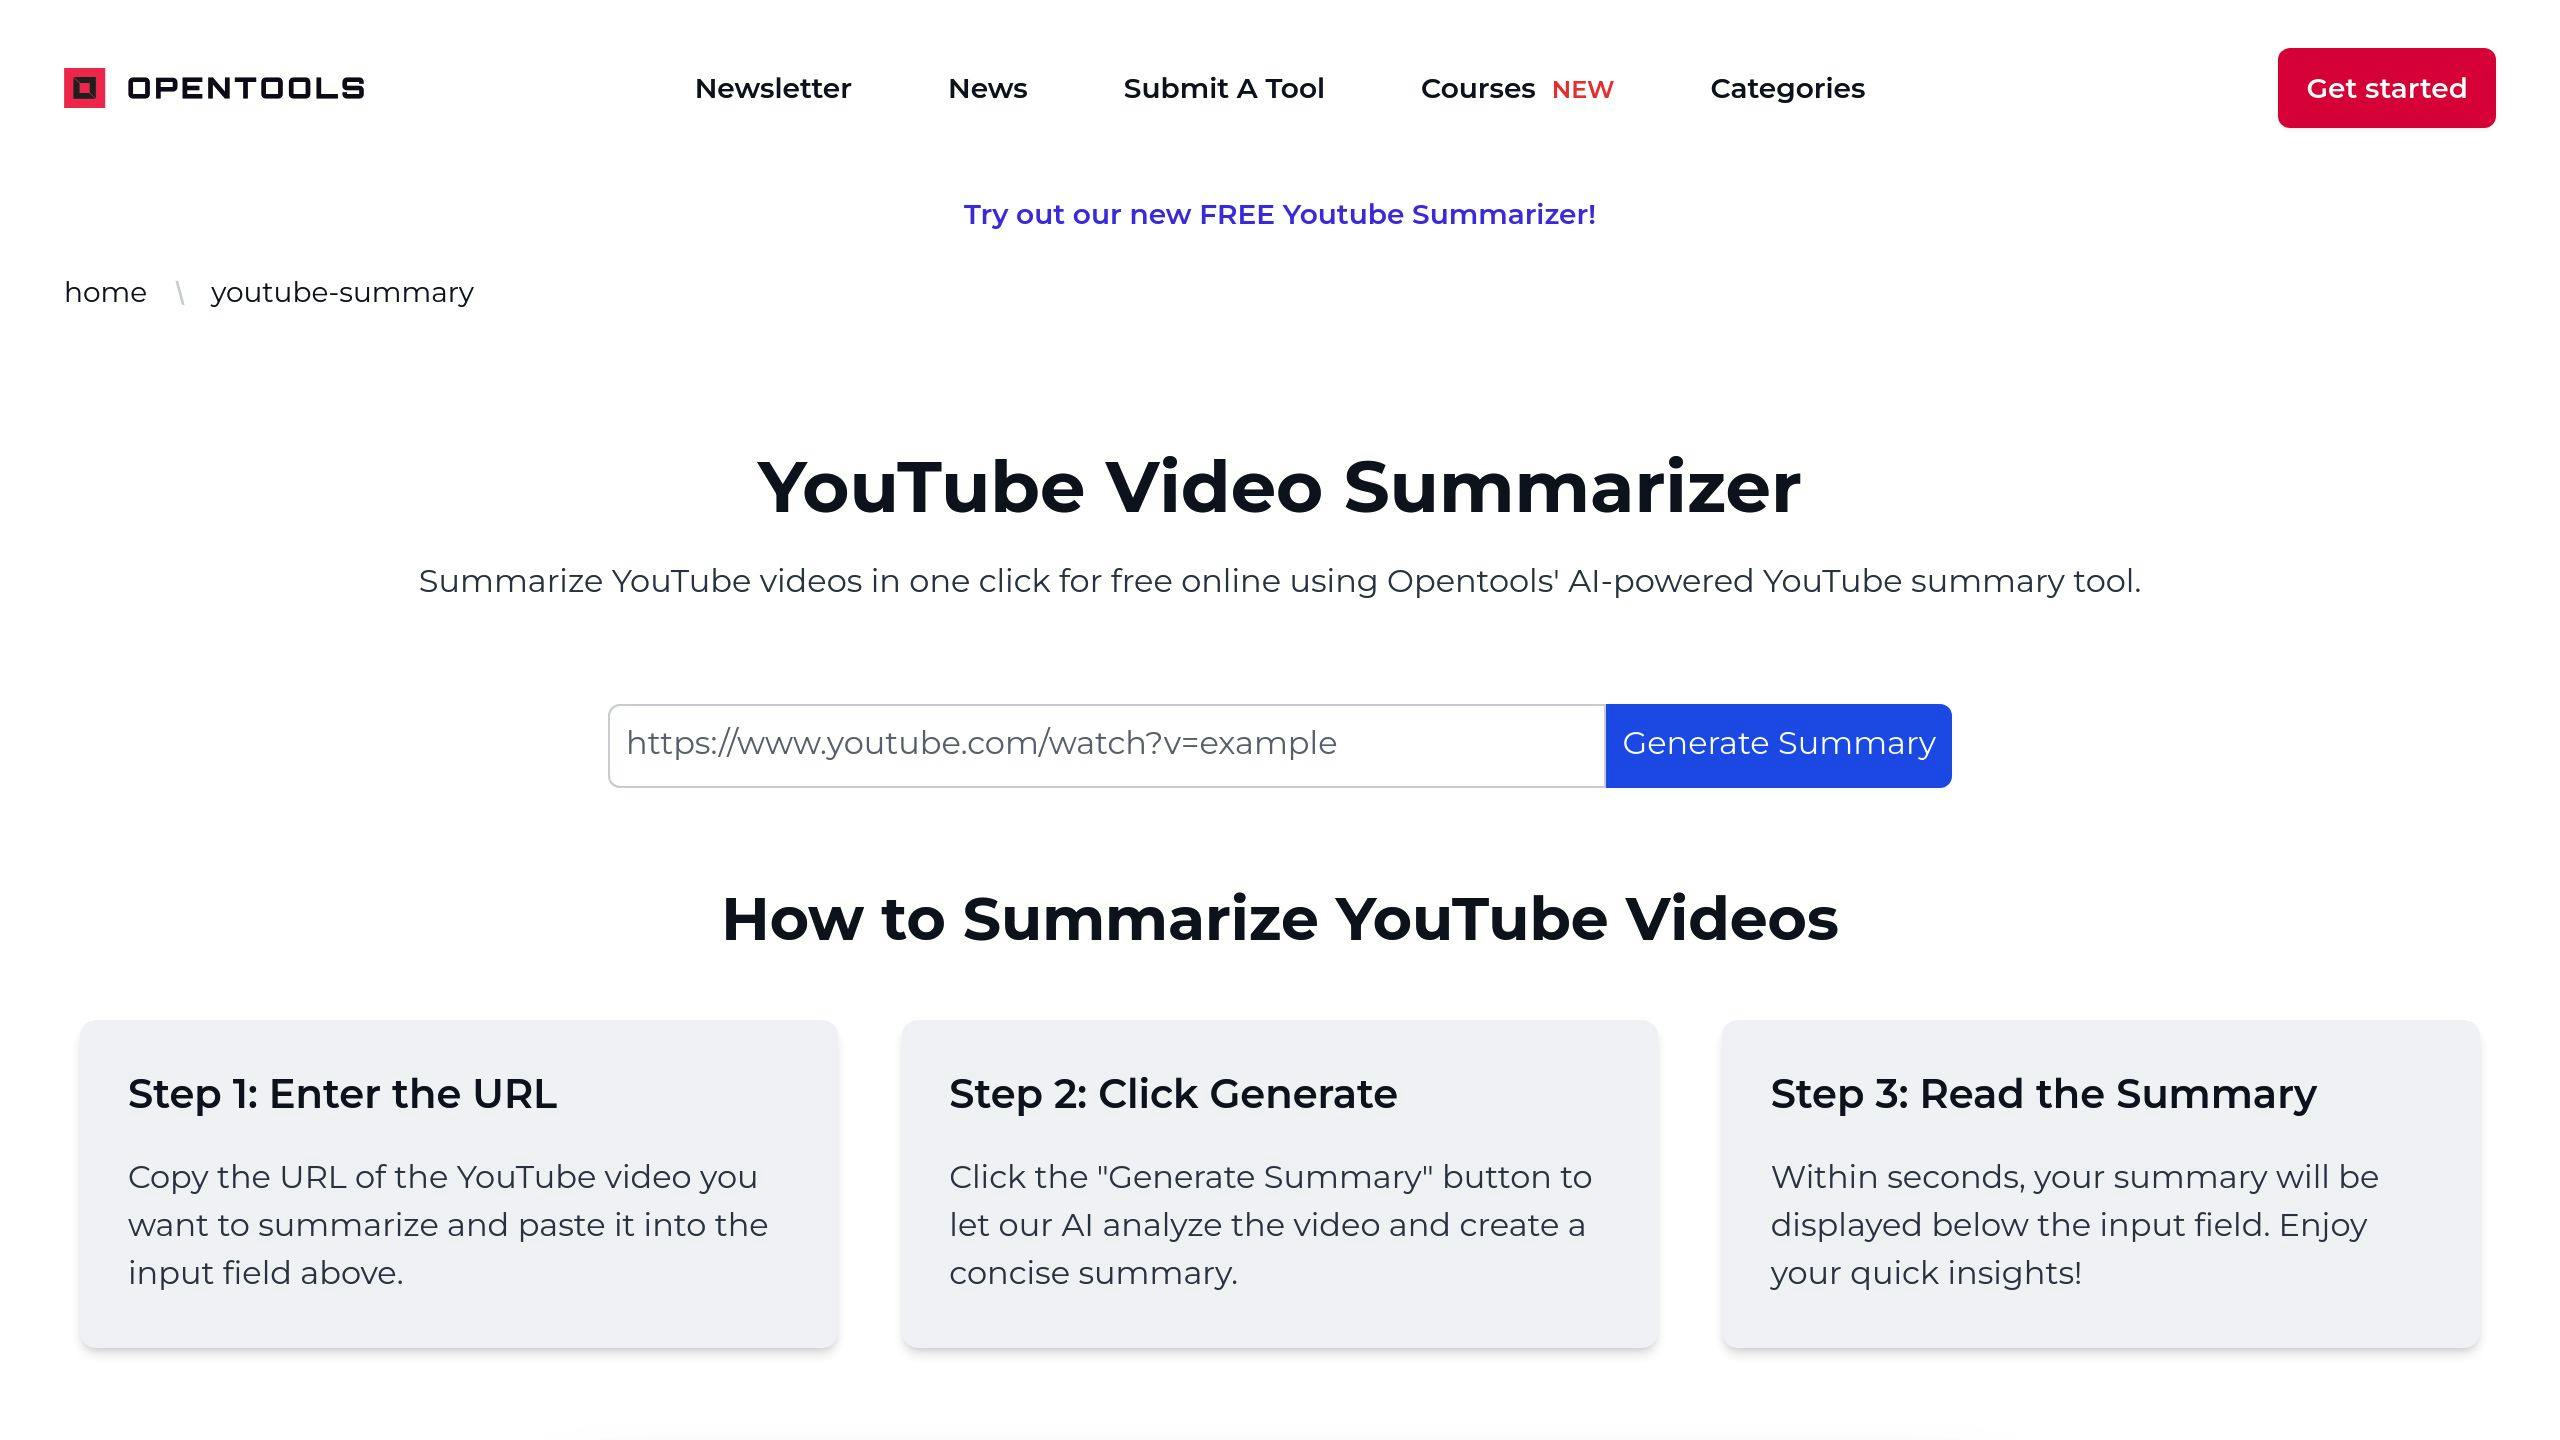2560x1440 pixels.
Task: Click the News navigation icon
Action: (x=986, y=88)
